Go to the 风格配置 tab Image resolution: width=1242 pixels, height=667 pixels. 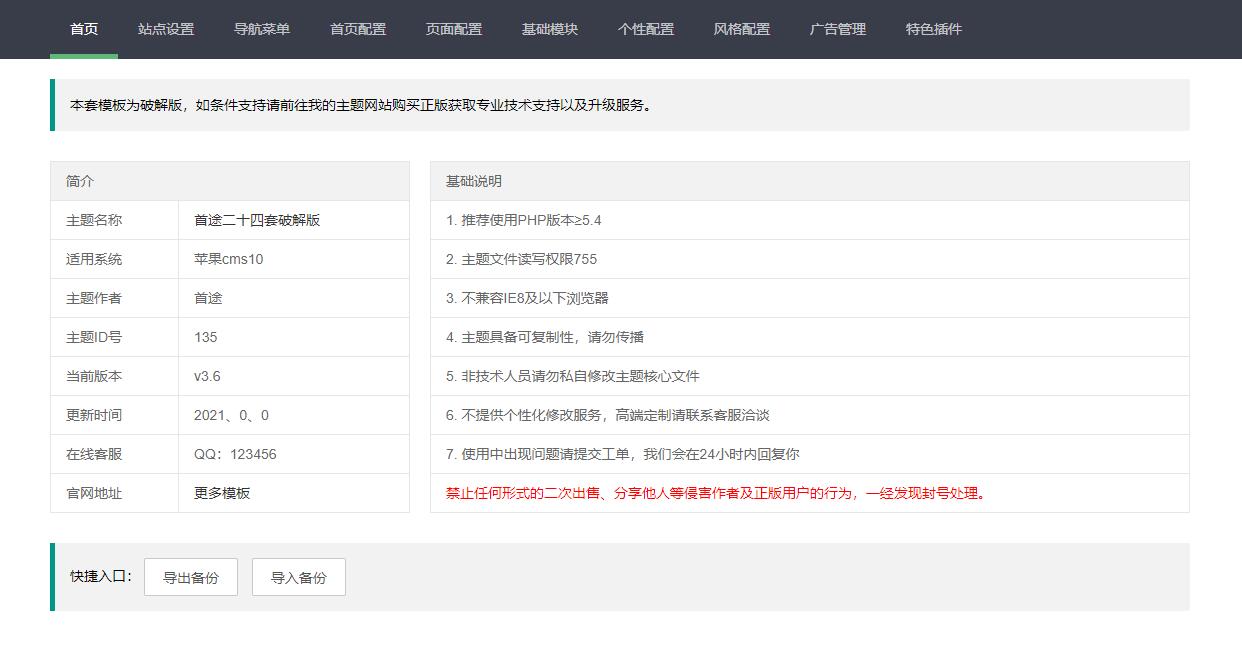coord(740,30)
